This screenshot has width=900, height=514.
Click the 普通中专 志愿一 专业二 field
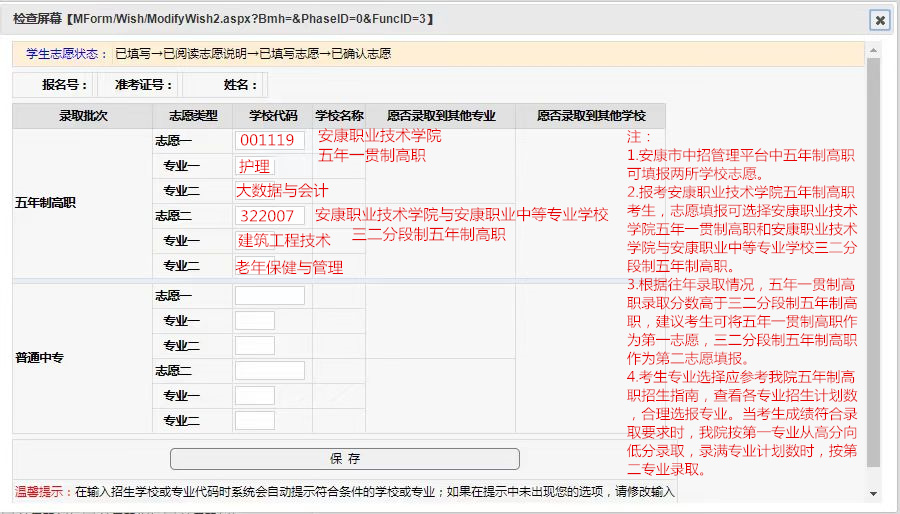254,346
